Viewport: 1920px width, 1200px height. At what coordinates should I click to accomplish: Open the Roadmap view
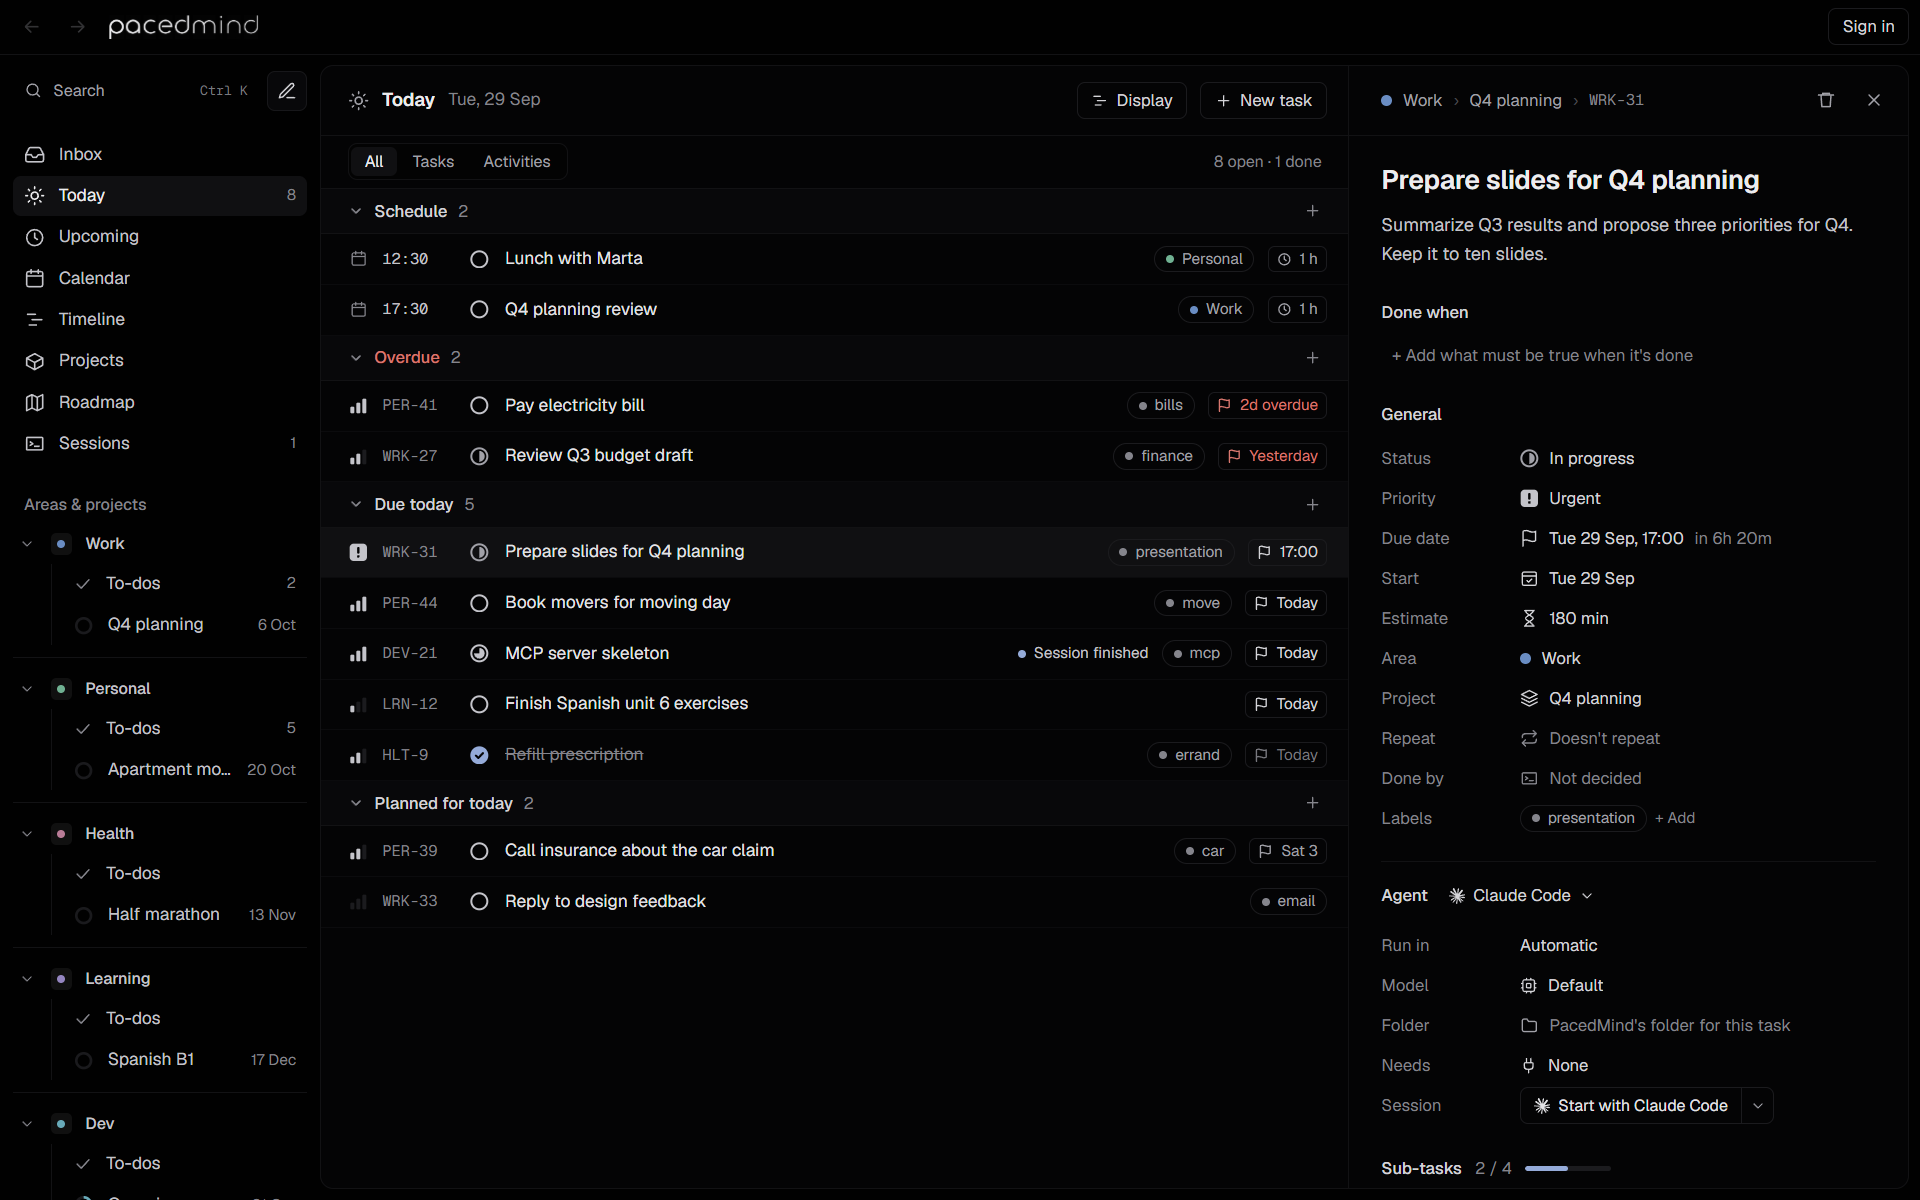click(160, 402)
